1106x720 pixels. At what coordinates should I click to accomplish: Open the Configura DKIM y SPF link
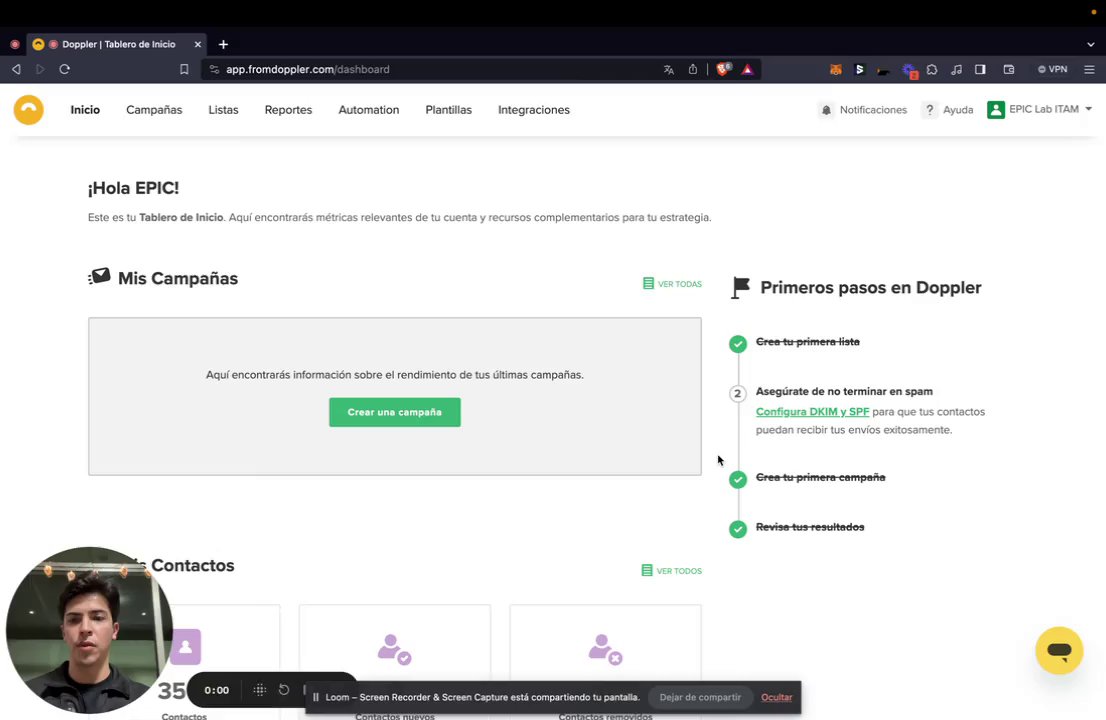(812, 412)
